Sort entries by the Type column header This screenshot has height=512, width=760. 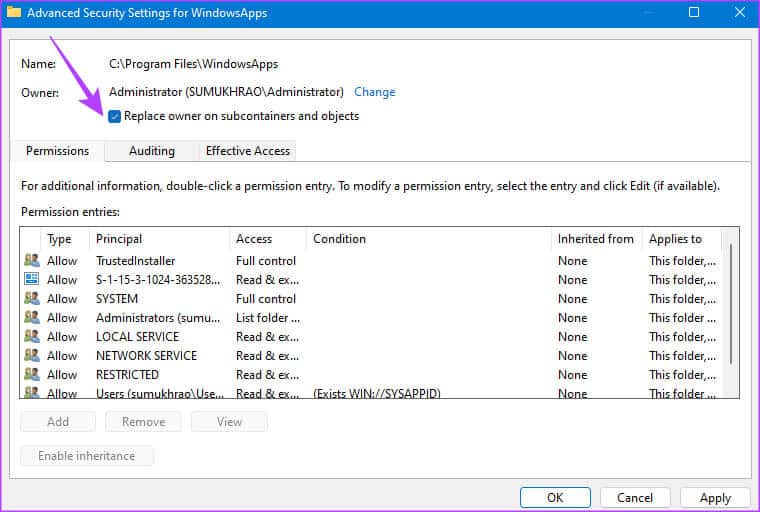65,239
